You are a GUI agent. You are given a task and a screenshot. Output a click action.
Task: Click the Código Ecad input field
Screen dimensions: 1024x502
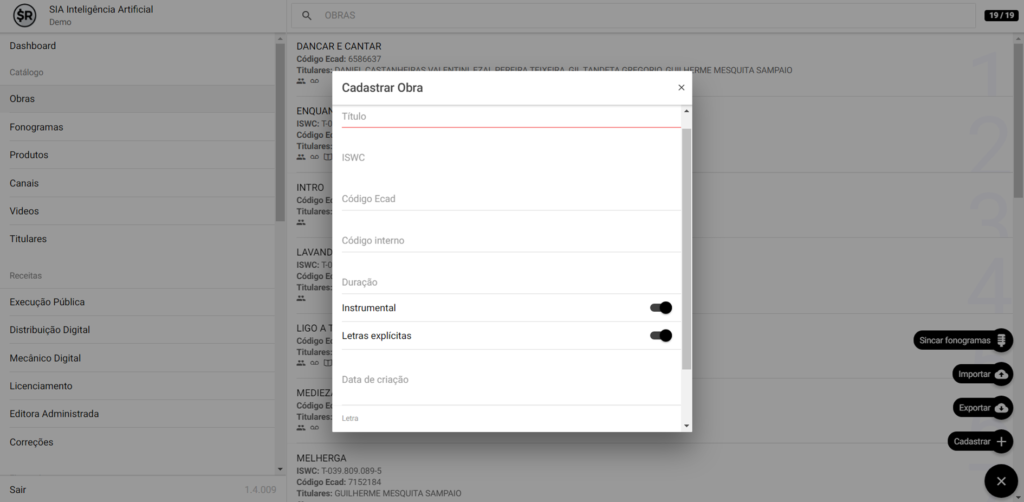(510, 199)
